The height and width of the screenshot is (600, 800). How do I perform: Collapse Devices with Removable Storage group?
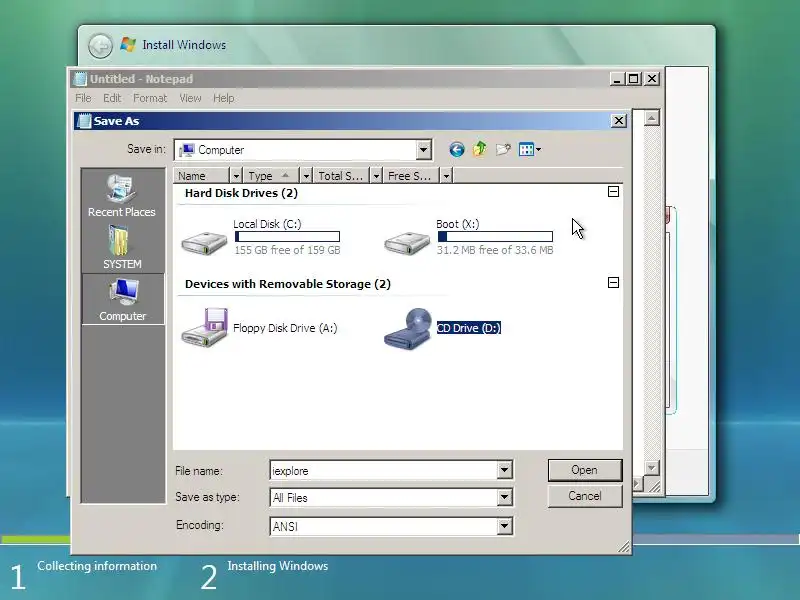pos(614,283)
